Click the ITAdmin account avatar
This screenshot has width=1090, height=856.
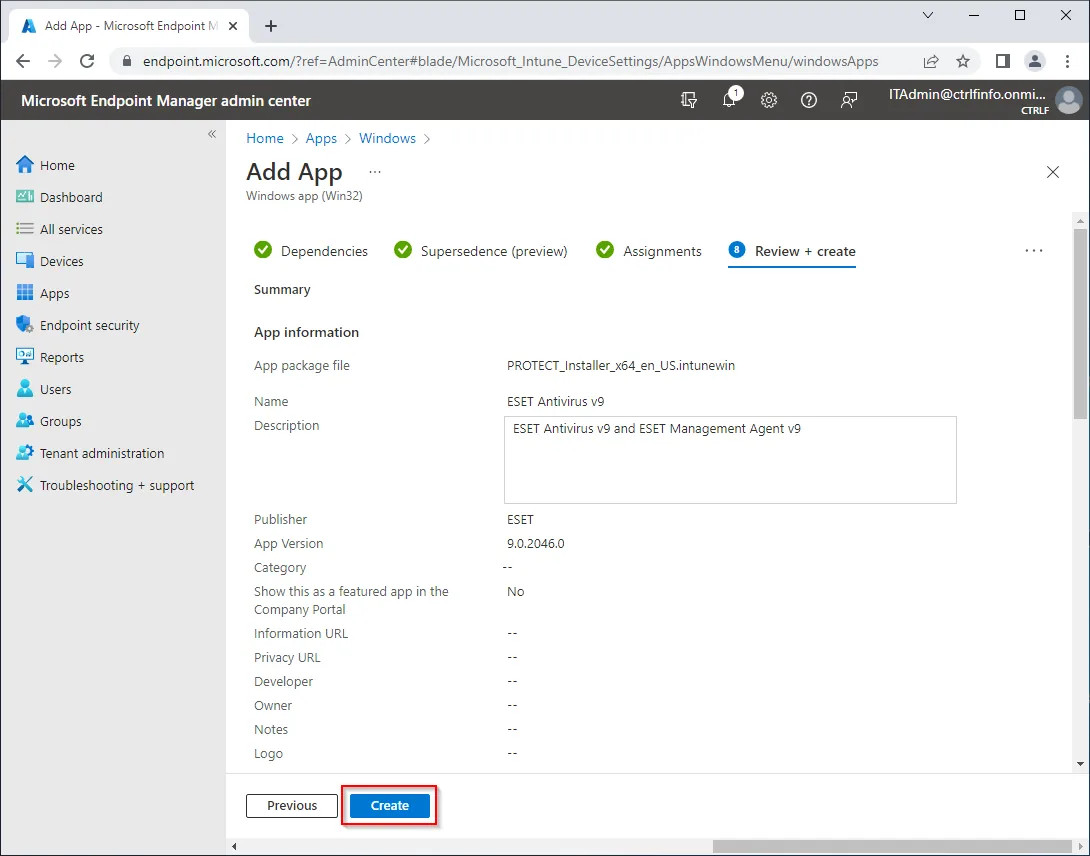1068,100
